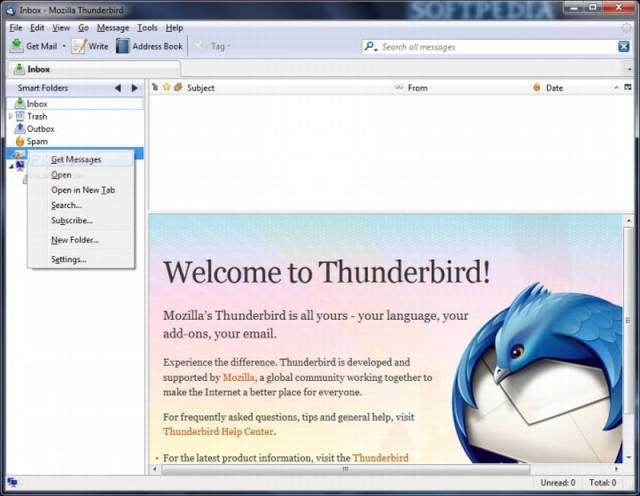Click the Get Mail icon in toolbar

[17, 46]
